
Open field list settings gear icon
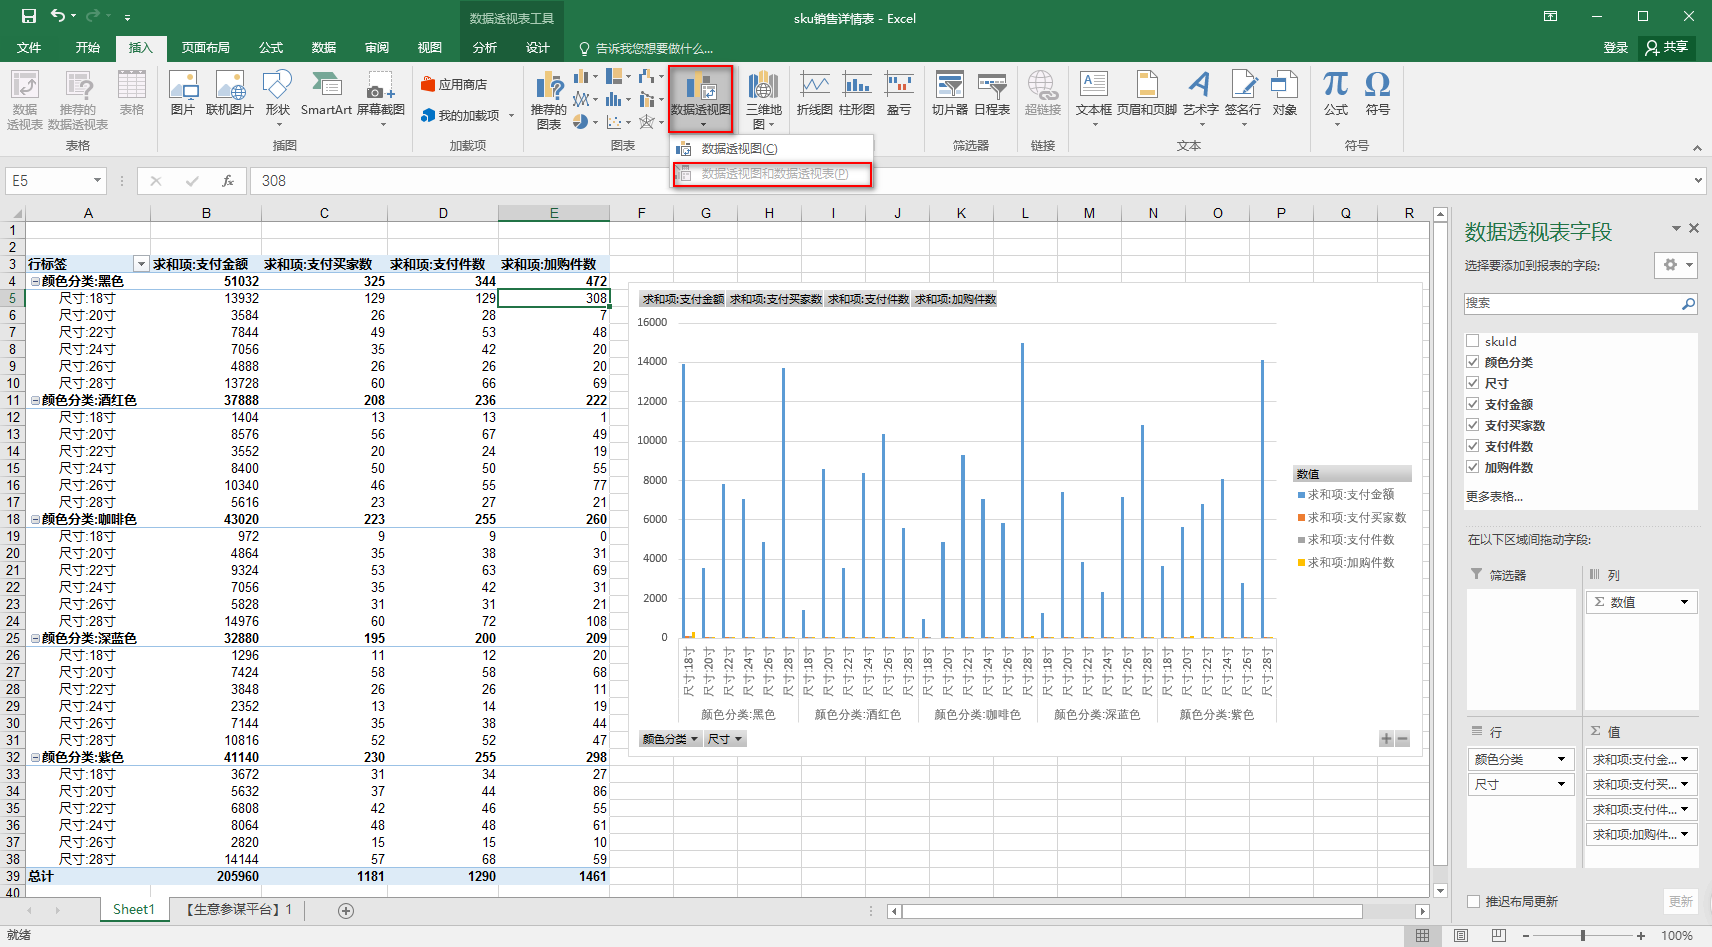coord(1676,265)
